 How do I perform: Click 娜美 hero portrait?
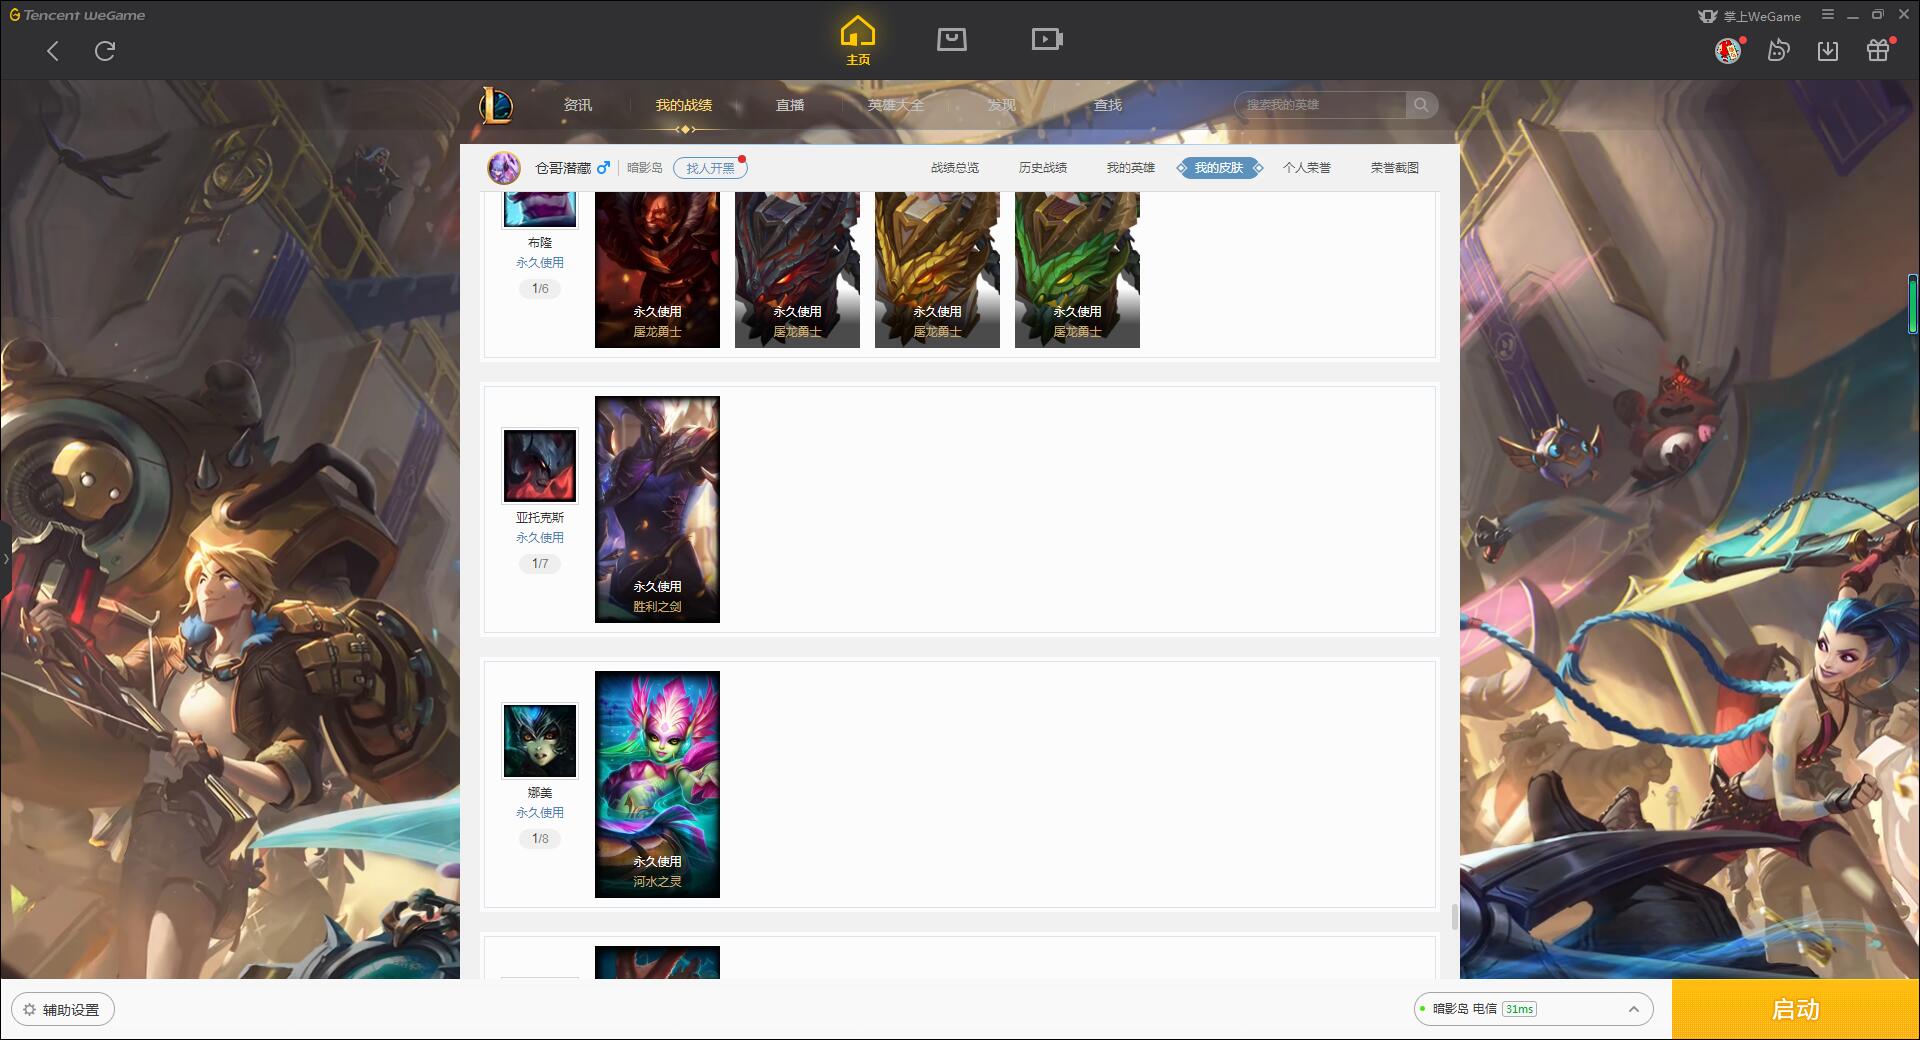pyautogui.click(x=540, y=741)
